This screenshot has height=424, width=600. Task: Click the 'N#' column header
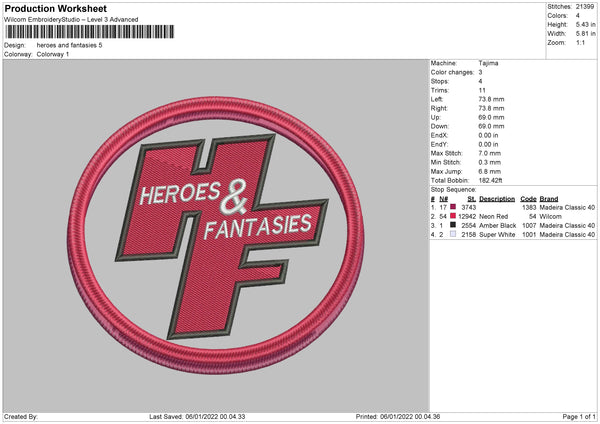pyautogui.click(x=443, y=199)
